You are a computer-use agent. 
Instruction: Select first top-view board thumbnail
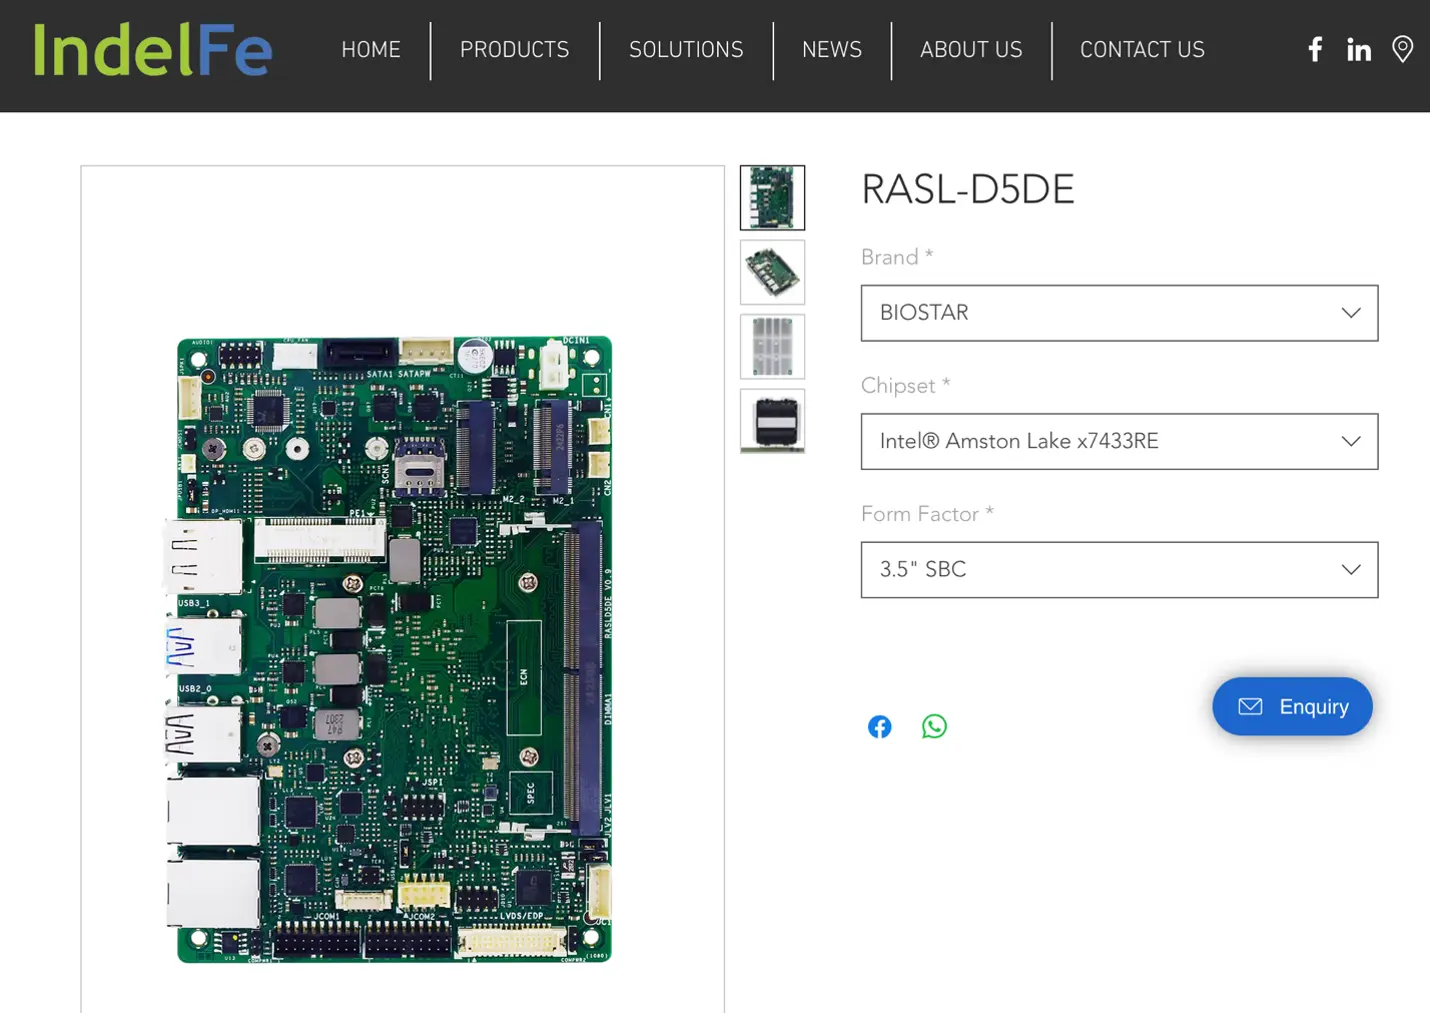point(772,198)
